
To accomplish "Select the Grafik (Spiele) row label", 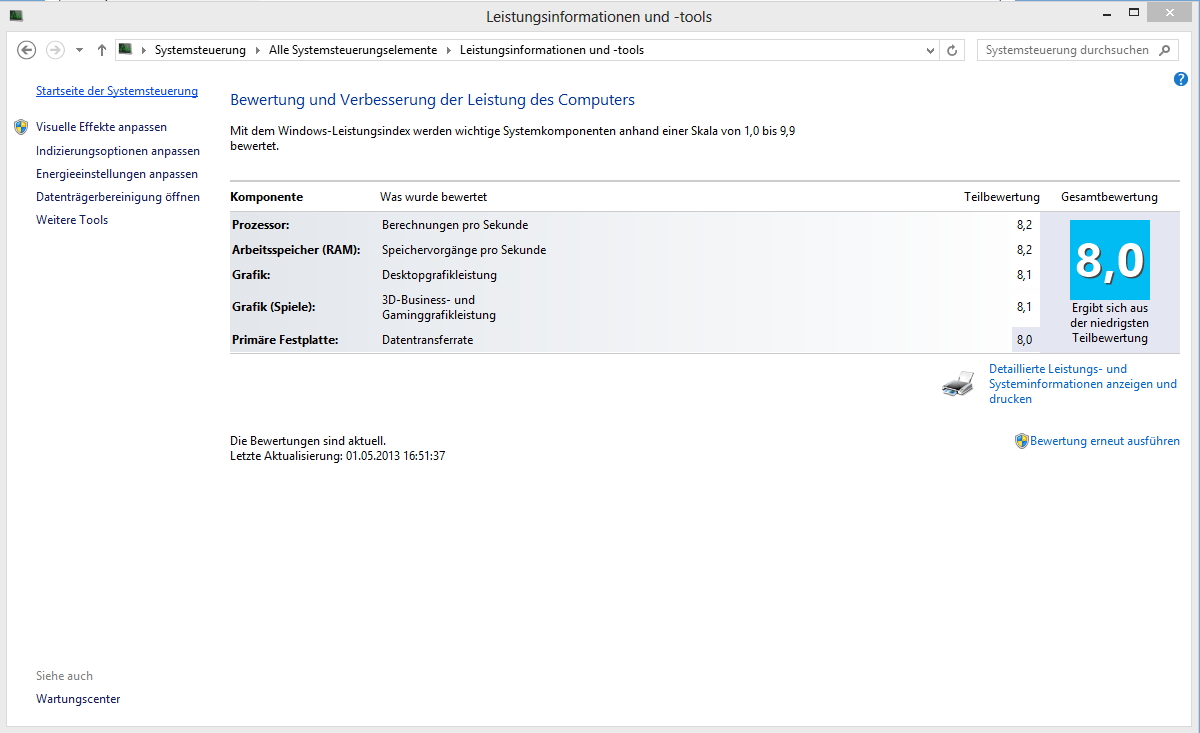I will [x=273, y=307].
